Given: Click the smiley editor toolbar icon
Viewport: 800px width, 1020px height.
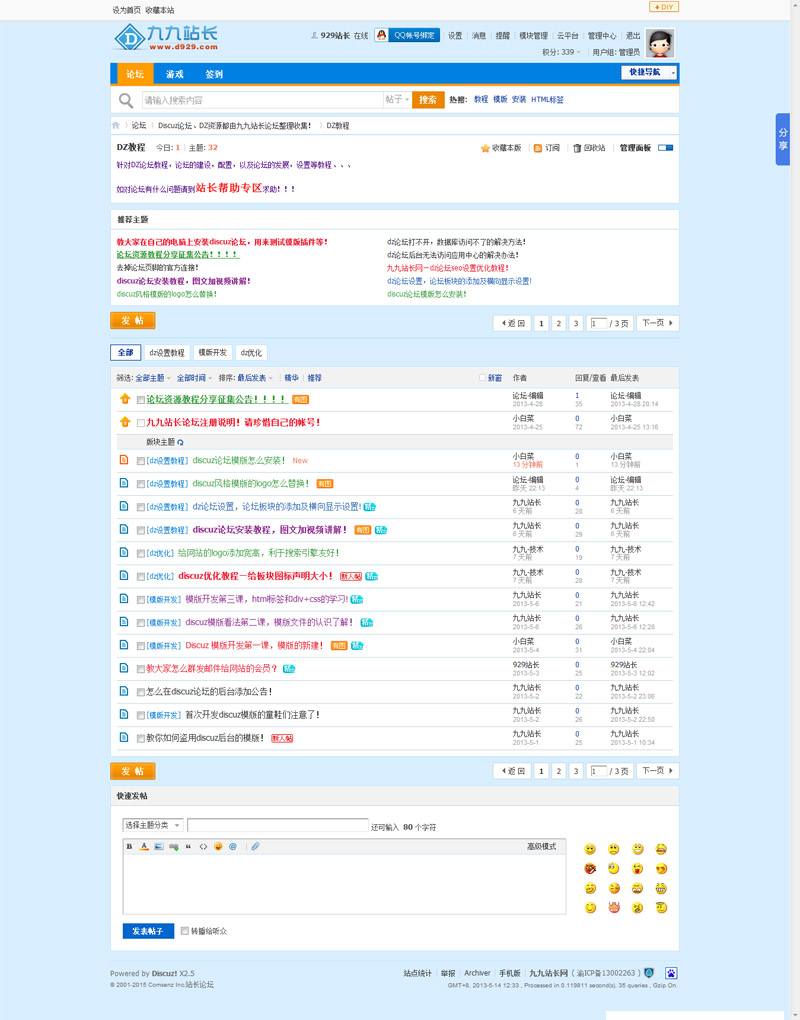Looking at the screenshot, I should tap(218, 846).
